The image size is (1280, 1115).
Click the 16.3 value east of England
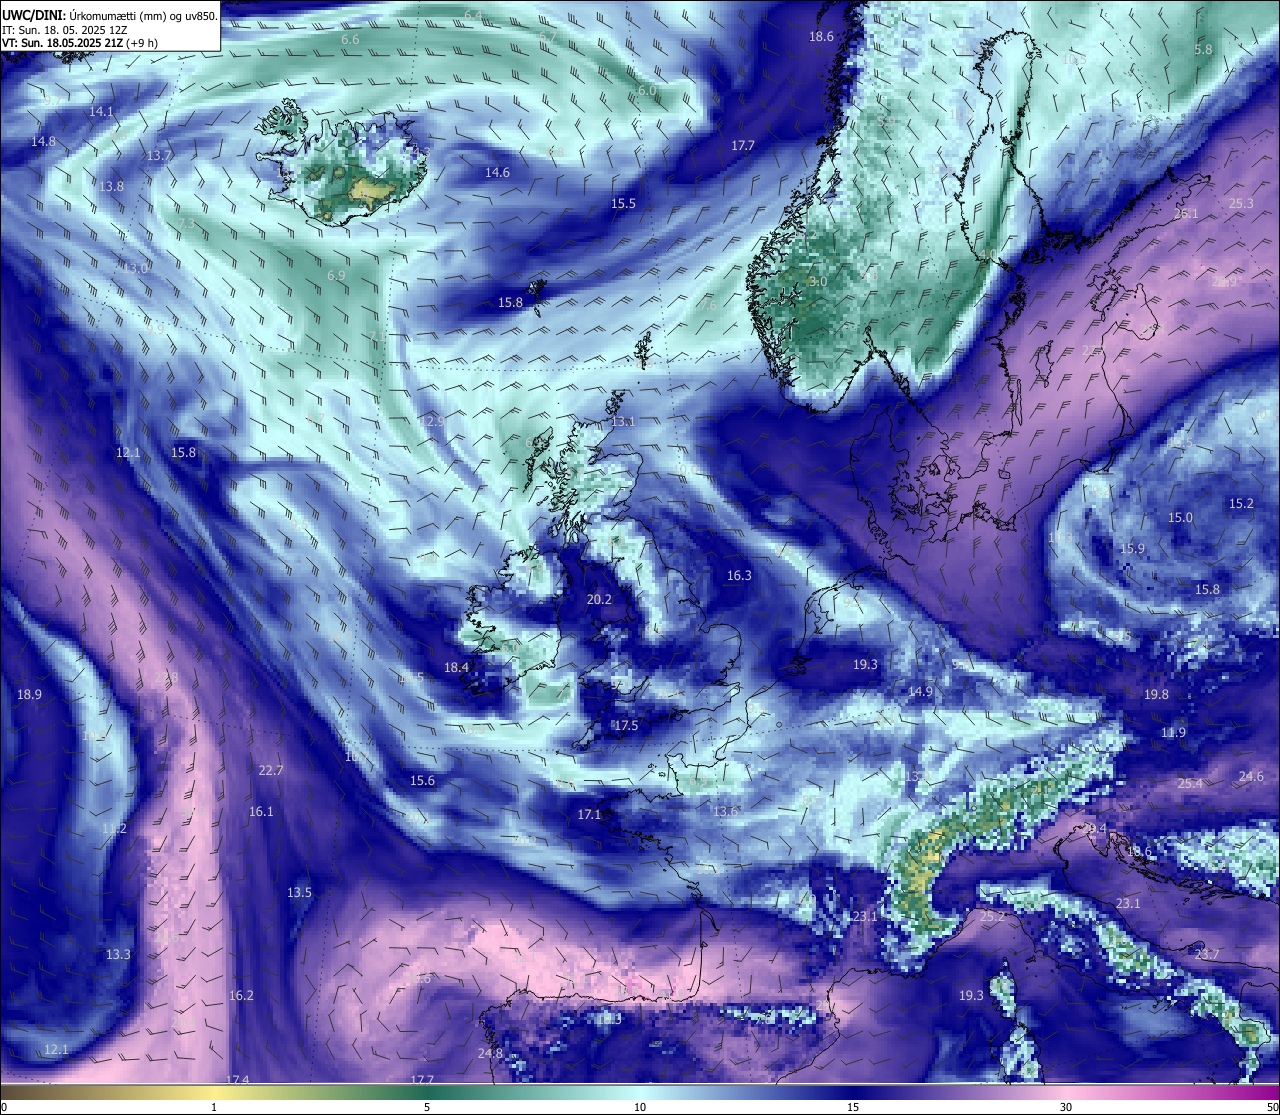click(739, 575)
